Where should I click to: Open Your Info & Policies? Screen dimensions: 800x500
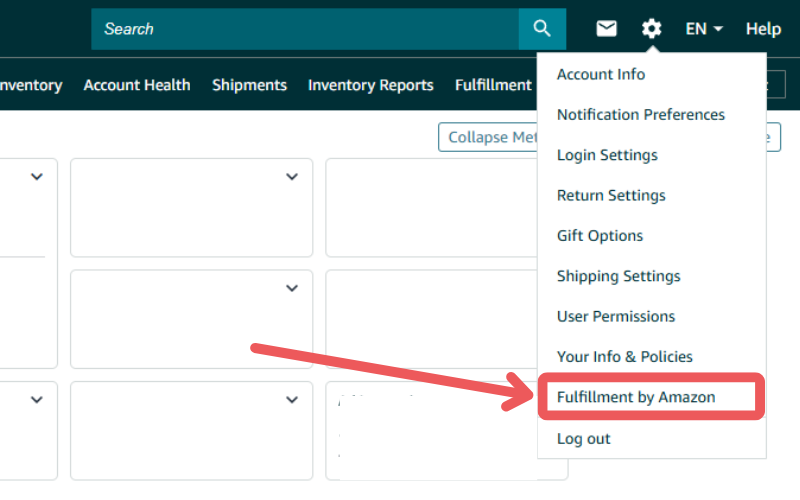[625, 357]
